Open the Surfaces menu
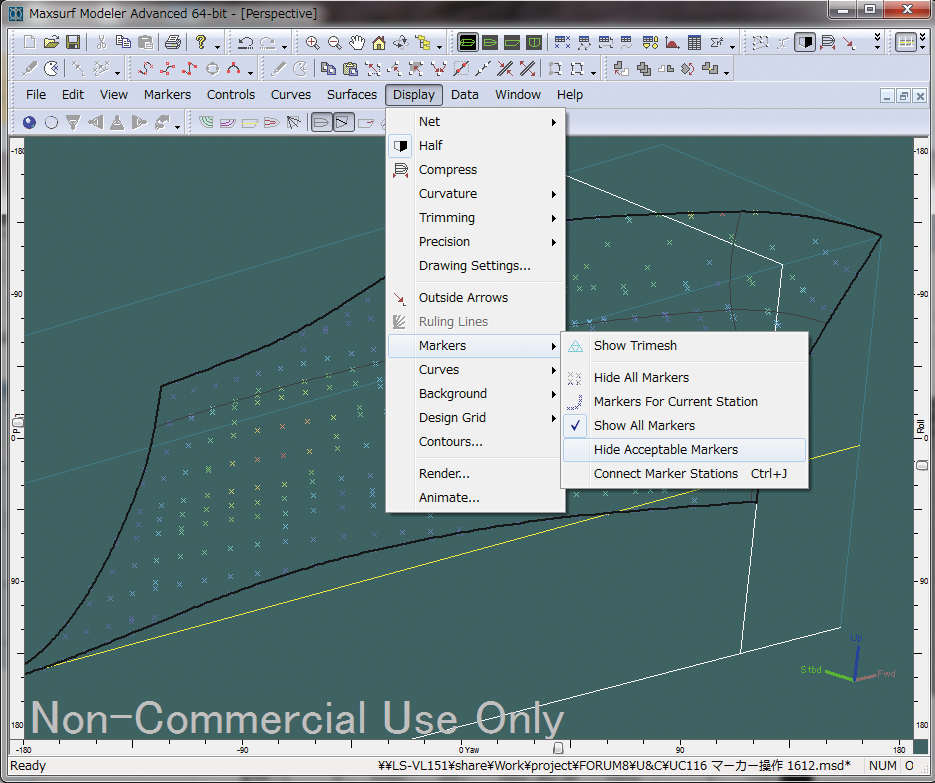 (x=352, y=95)
